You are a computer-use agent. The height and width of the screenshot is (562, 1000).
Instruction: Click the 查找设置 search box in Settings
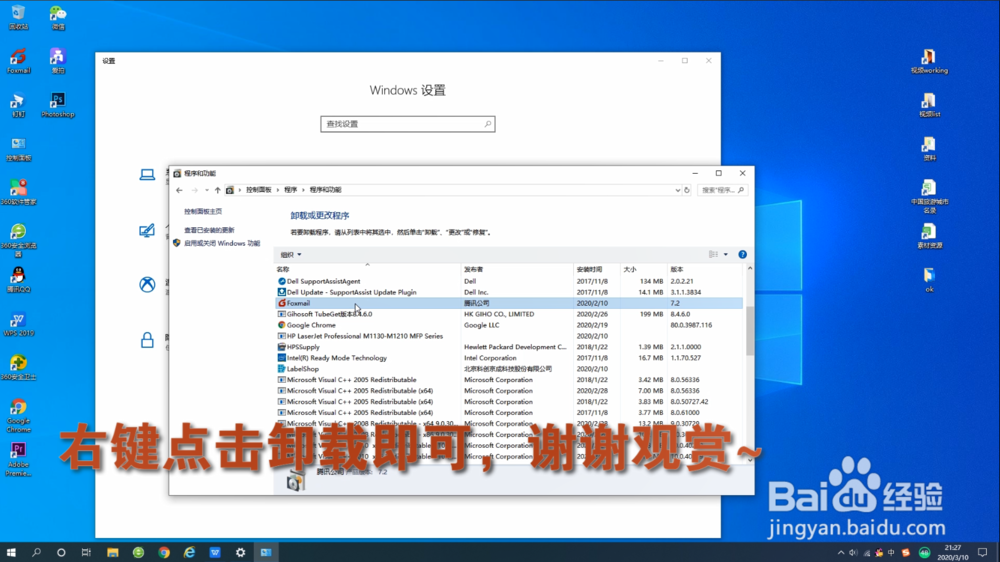coord(408,124)
